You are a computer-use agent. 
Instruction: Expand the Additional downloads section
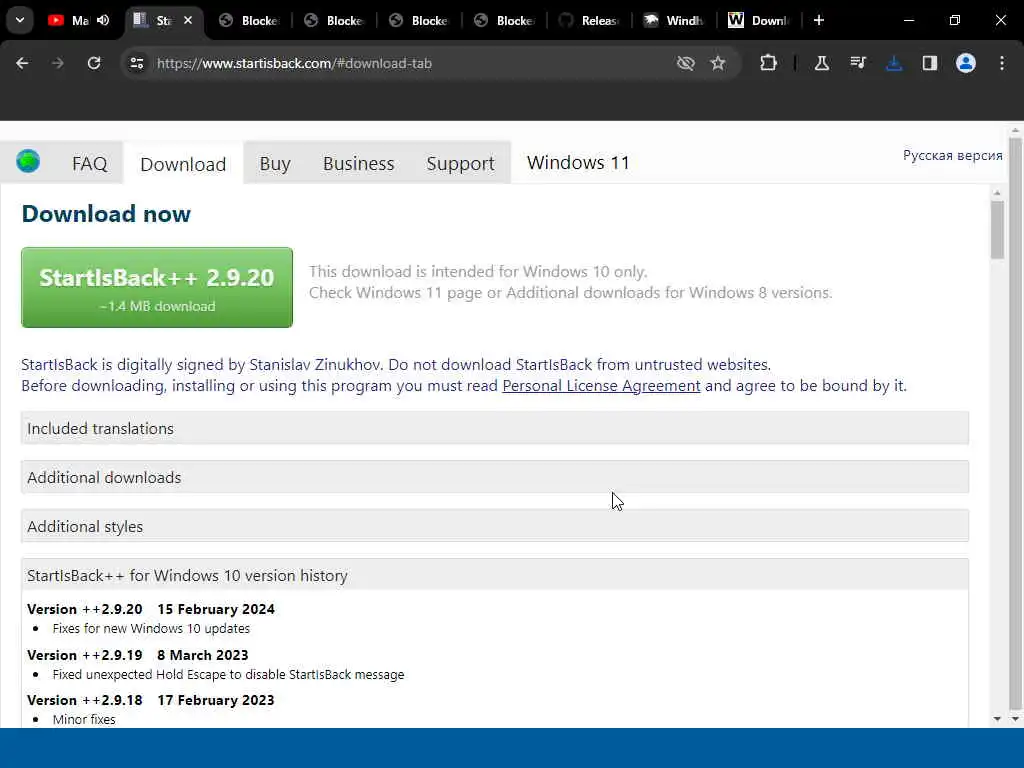(x=494, y=477)
